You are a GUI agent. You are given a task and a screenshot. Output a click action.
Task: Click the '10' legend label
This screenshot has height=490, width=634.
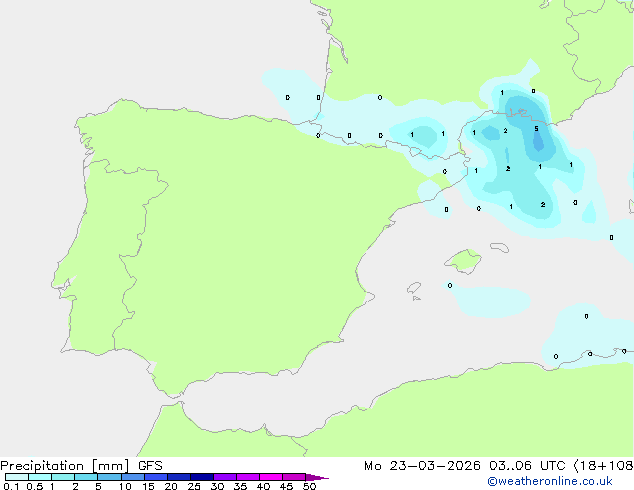point(125,486)
